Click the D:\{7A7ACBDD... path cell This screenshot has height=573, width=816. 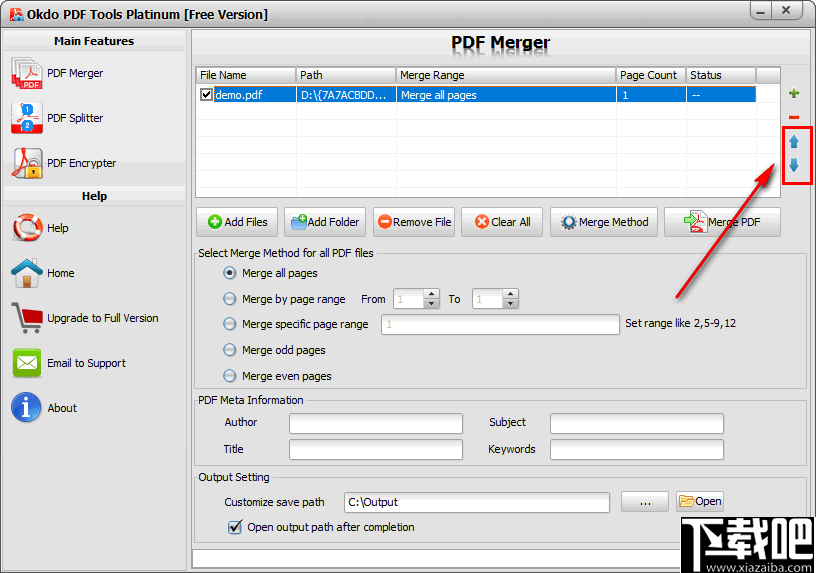click(346, 95)
